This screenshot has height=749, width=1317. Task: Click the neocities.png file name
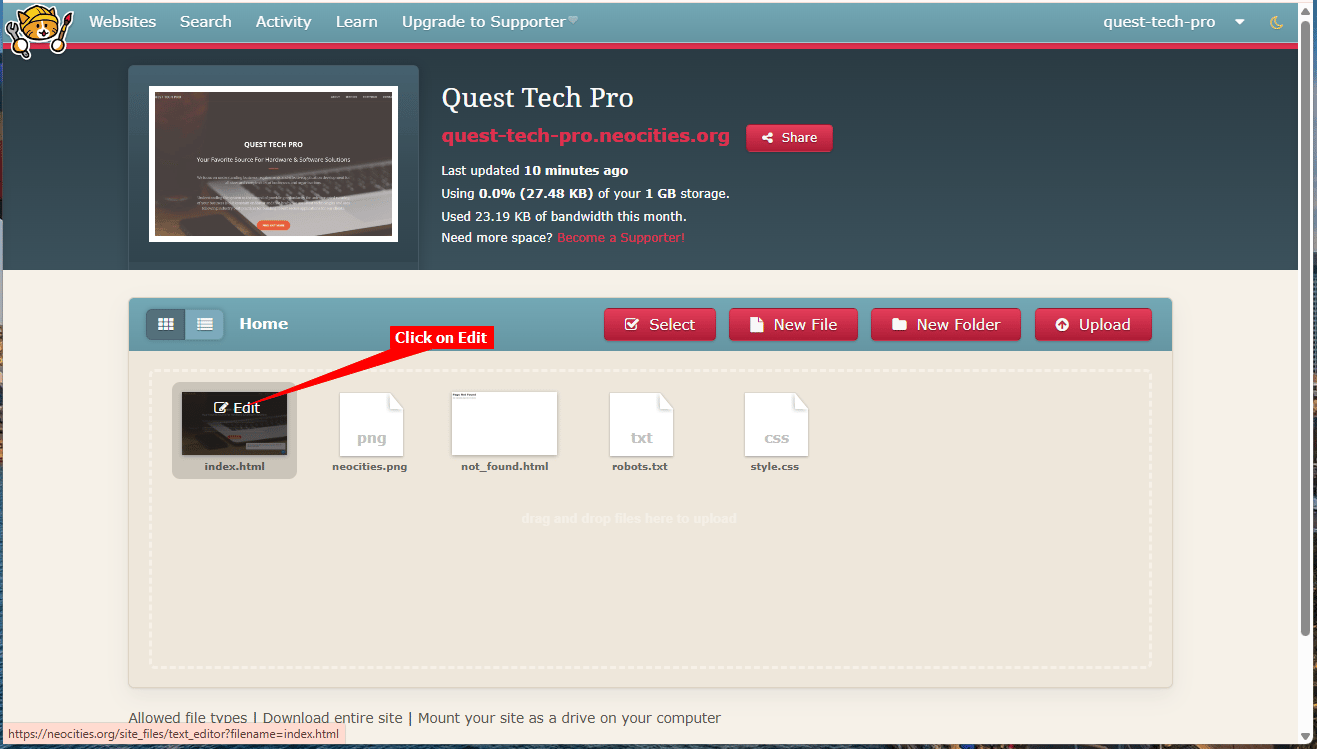tap(370, 467)
